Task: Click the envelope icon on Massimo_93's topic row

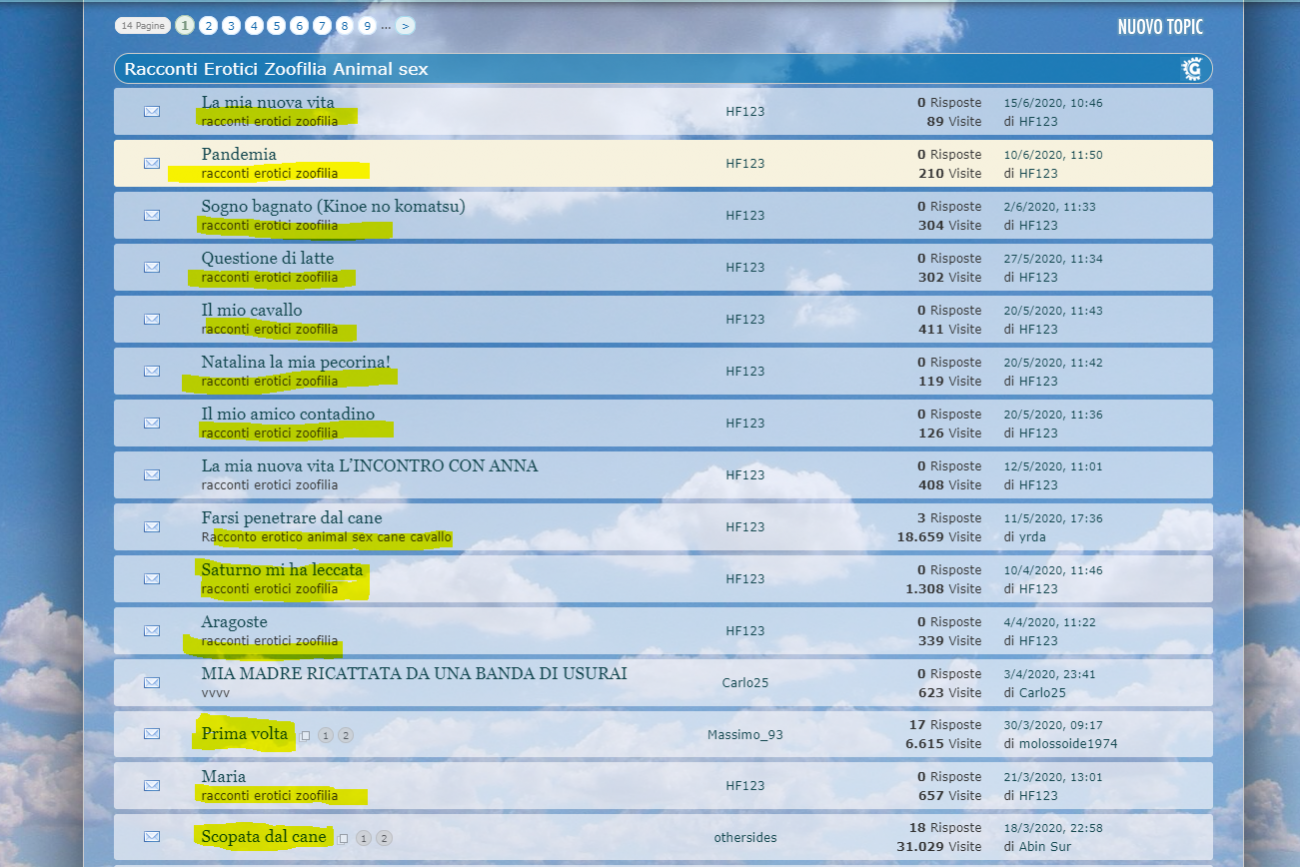Action: tap(152, 734)
